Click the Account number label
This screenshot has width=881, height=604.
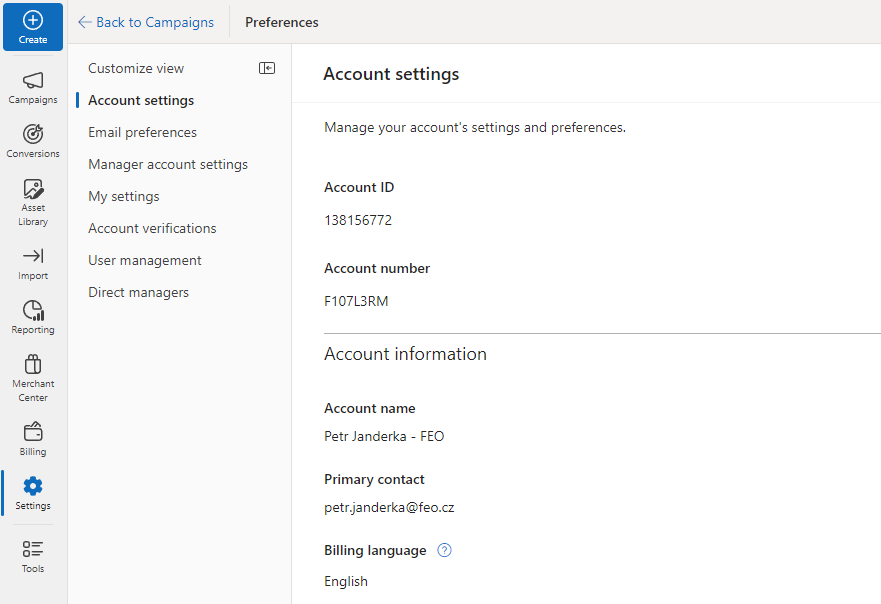377,269
